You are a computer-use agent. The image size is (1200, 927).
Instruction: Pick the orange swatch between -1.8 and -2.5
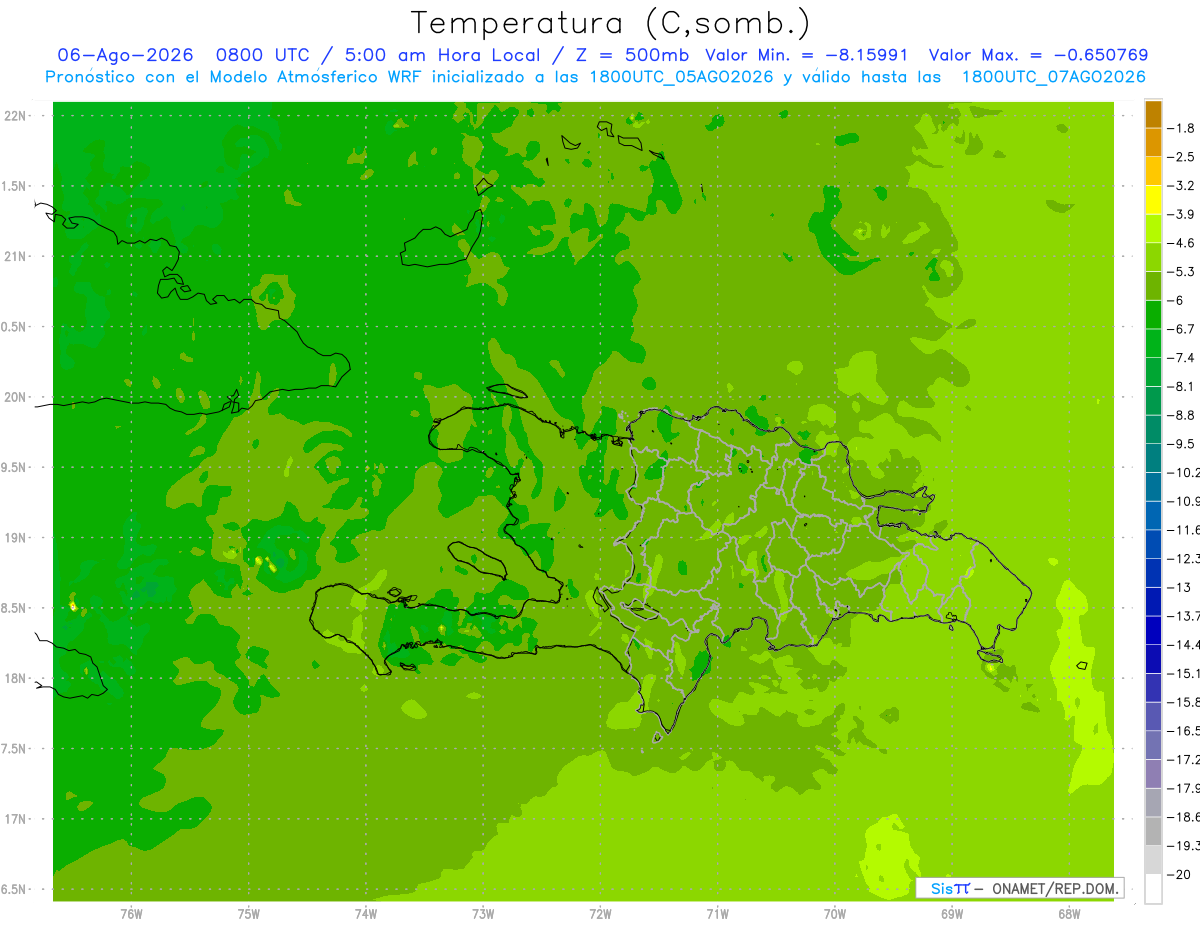1153,143
